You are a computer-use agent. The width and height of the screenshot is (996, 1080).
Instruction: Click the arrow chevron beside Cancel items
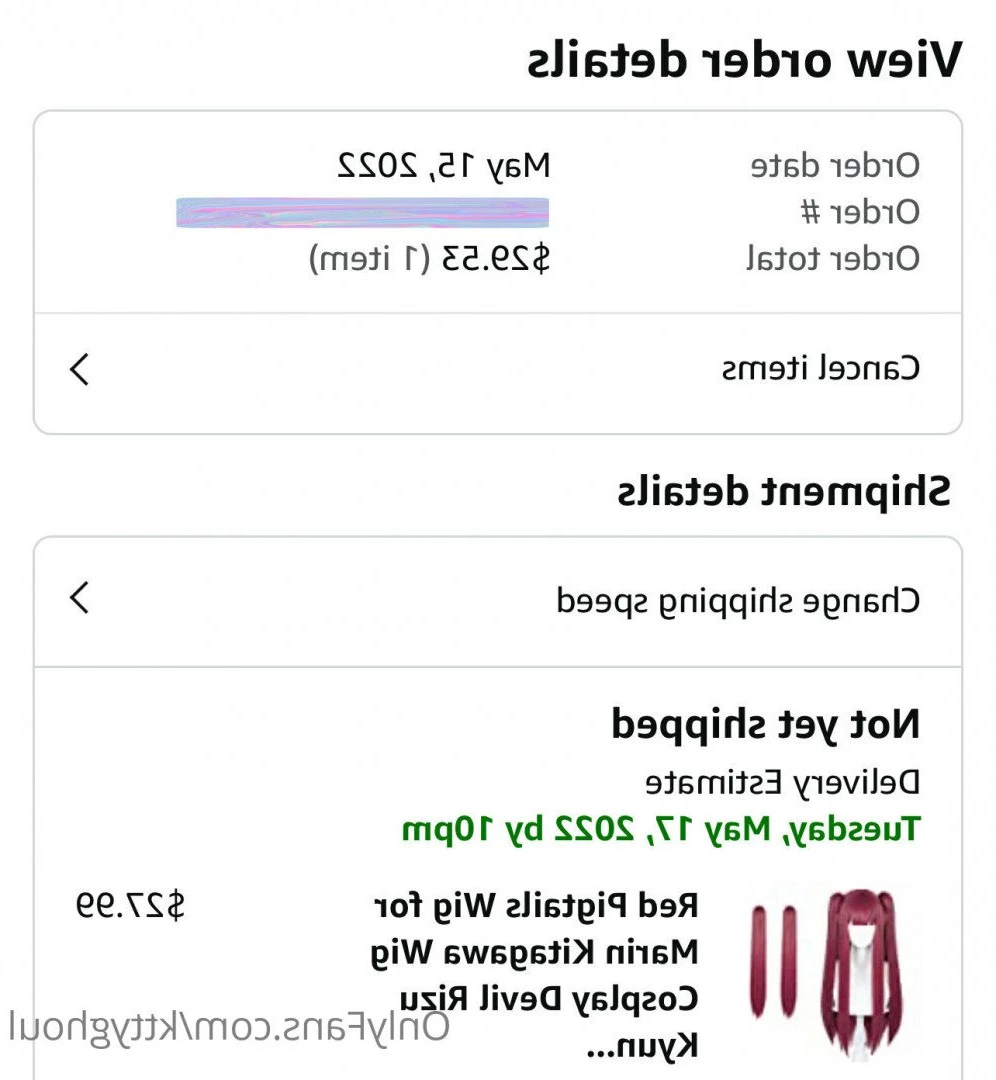79,369
